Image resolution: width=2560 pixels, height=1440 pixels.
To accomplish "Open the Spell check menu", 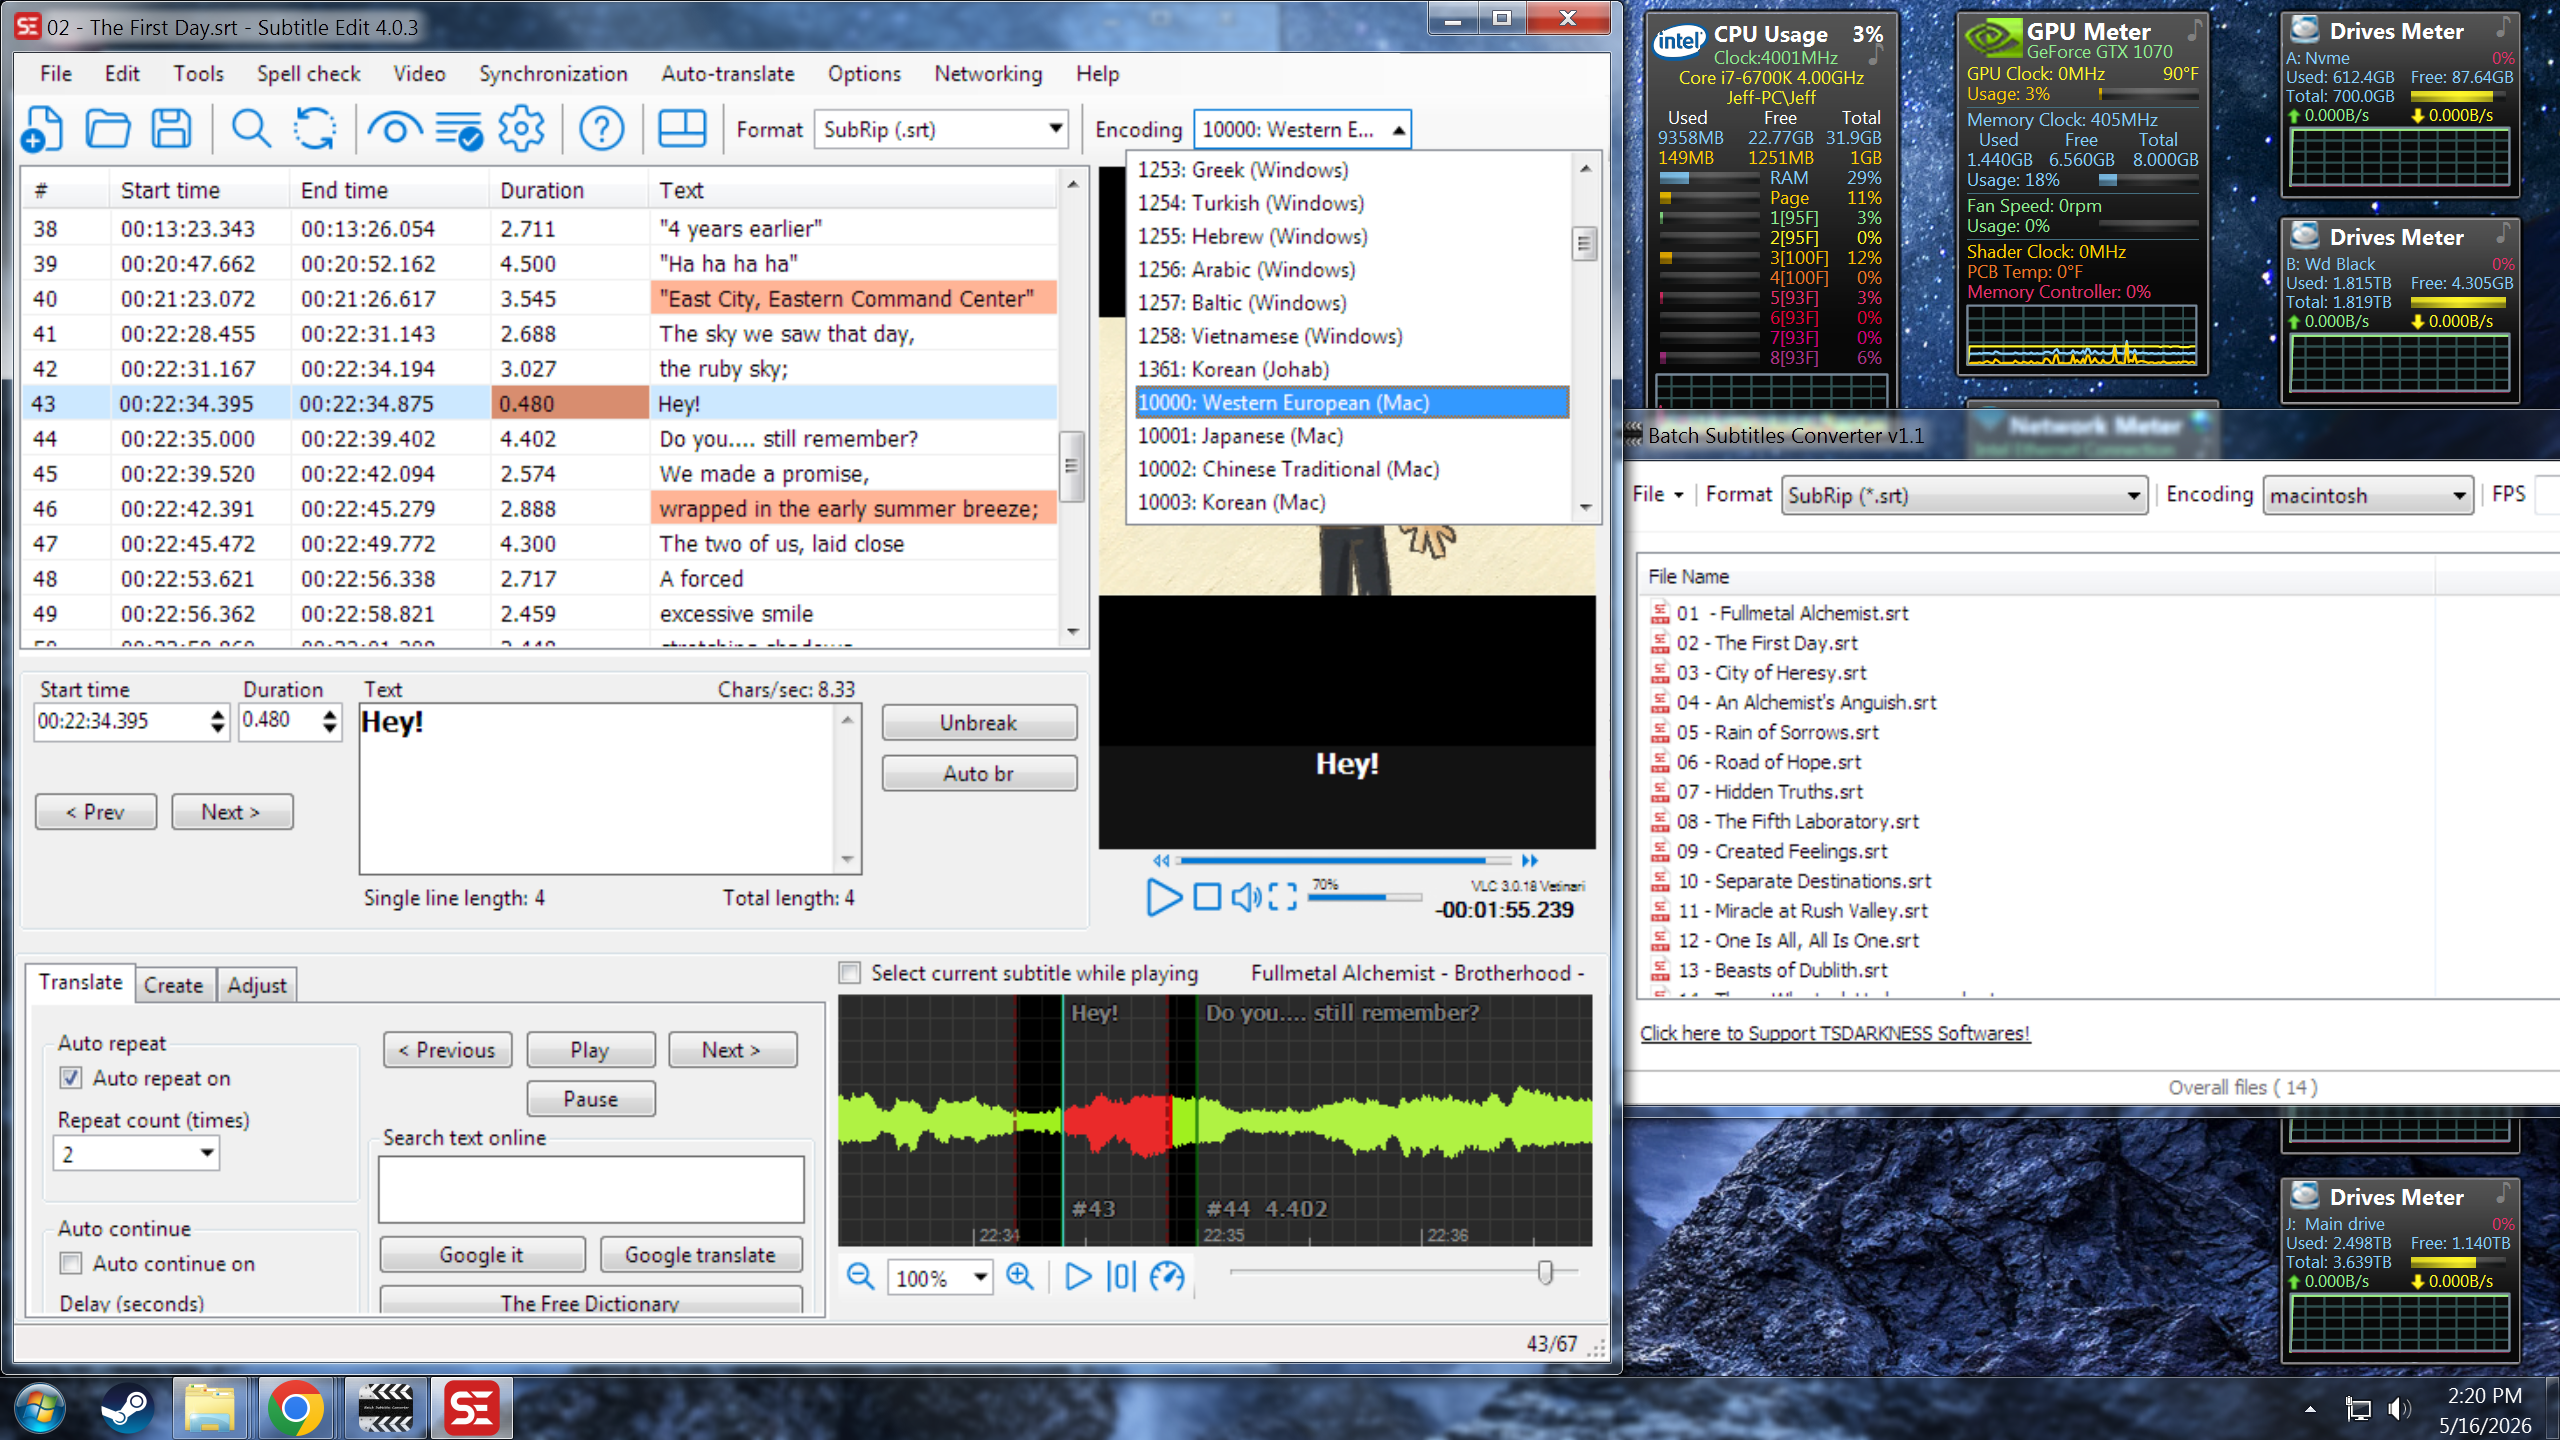I will (308, 74).
